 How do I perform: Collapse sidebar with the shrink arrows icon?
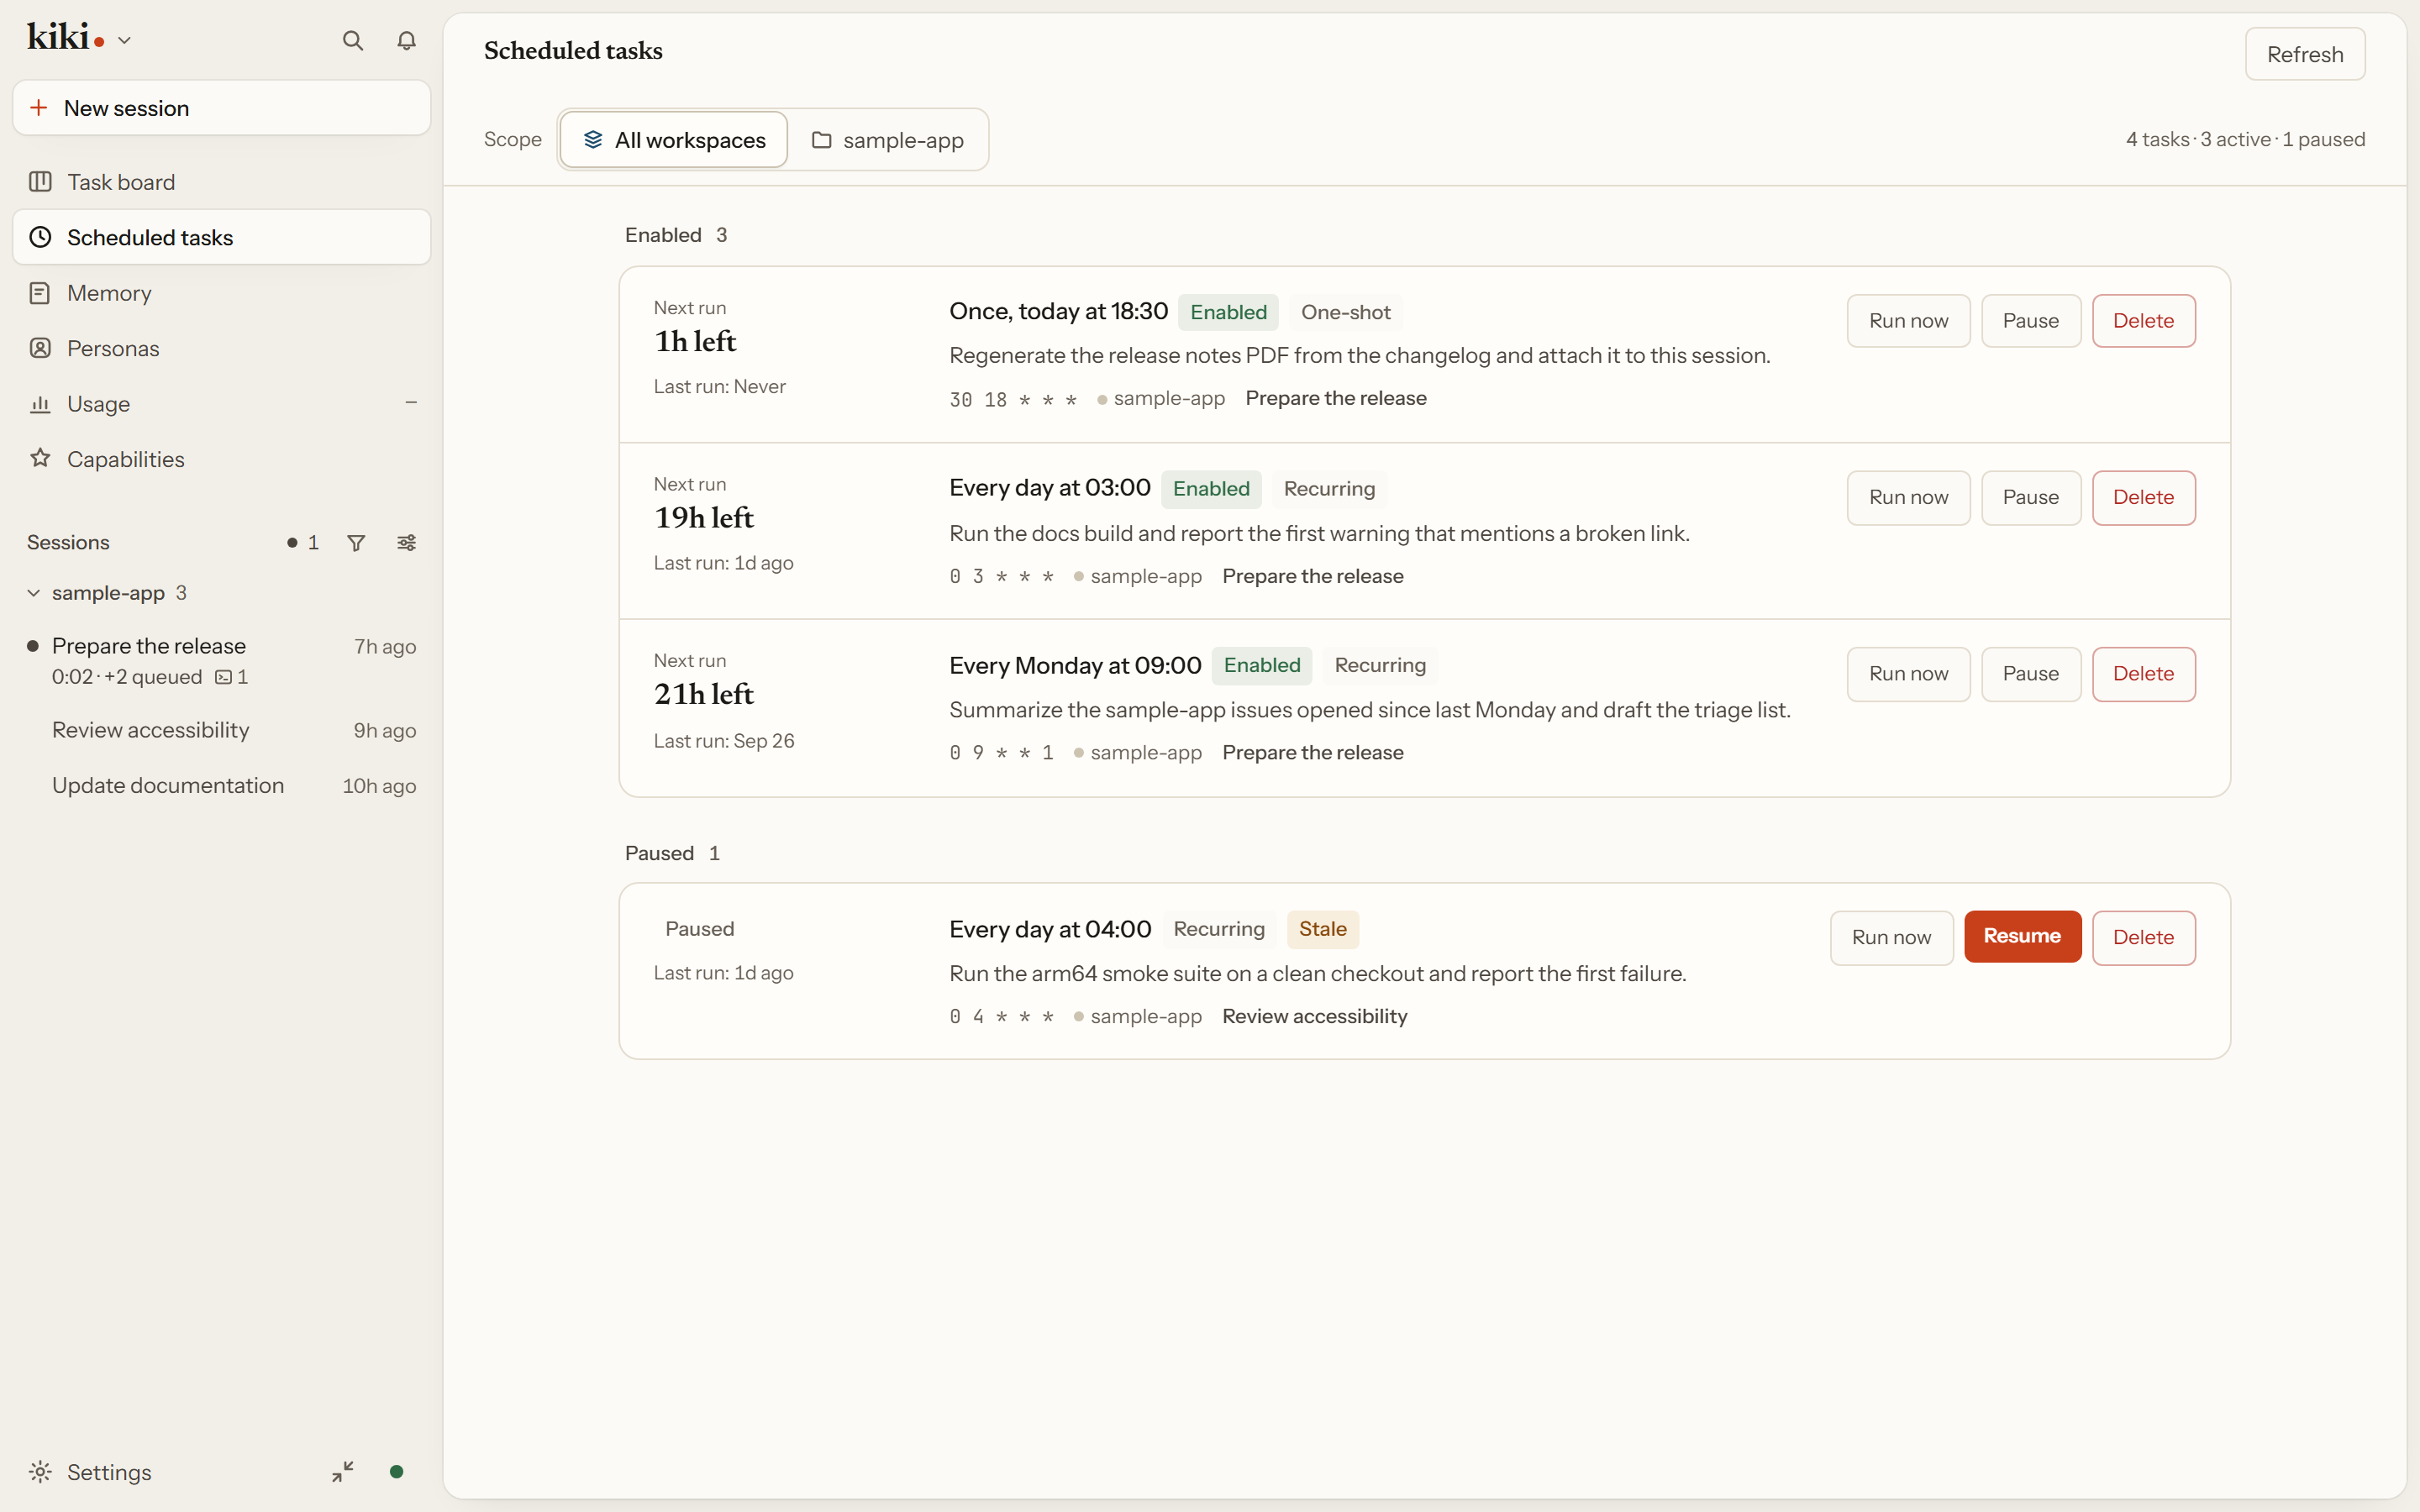(x=342, y=1472)
